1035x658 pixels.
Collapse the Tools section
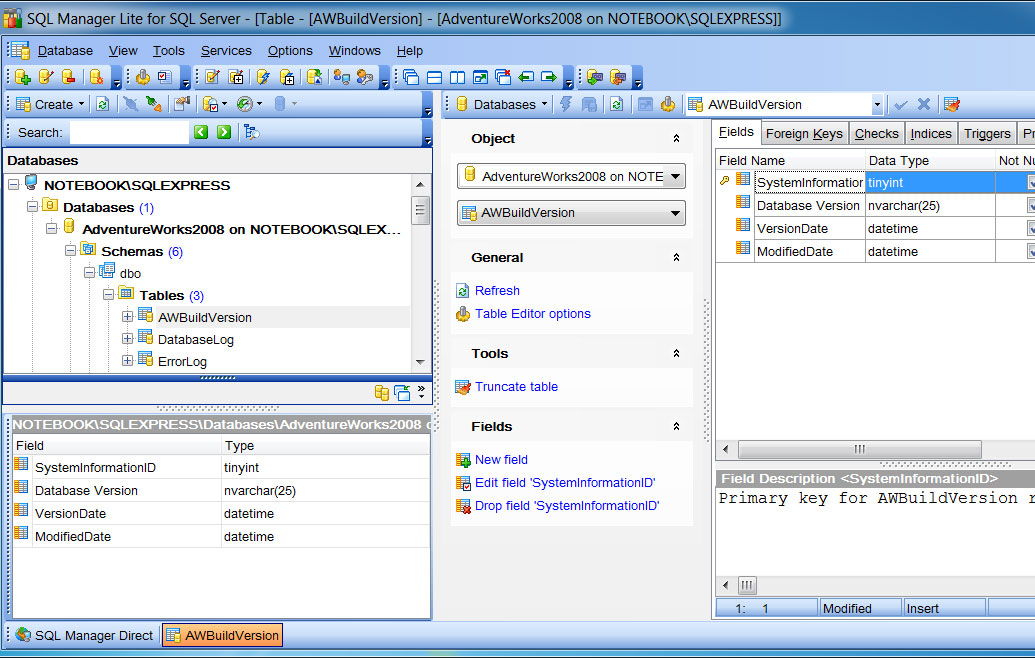[x=676, y=354]
